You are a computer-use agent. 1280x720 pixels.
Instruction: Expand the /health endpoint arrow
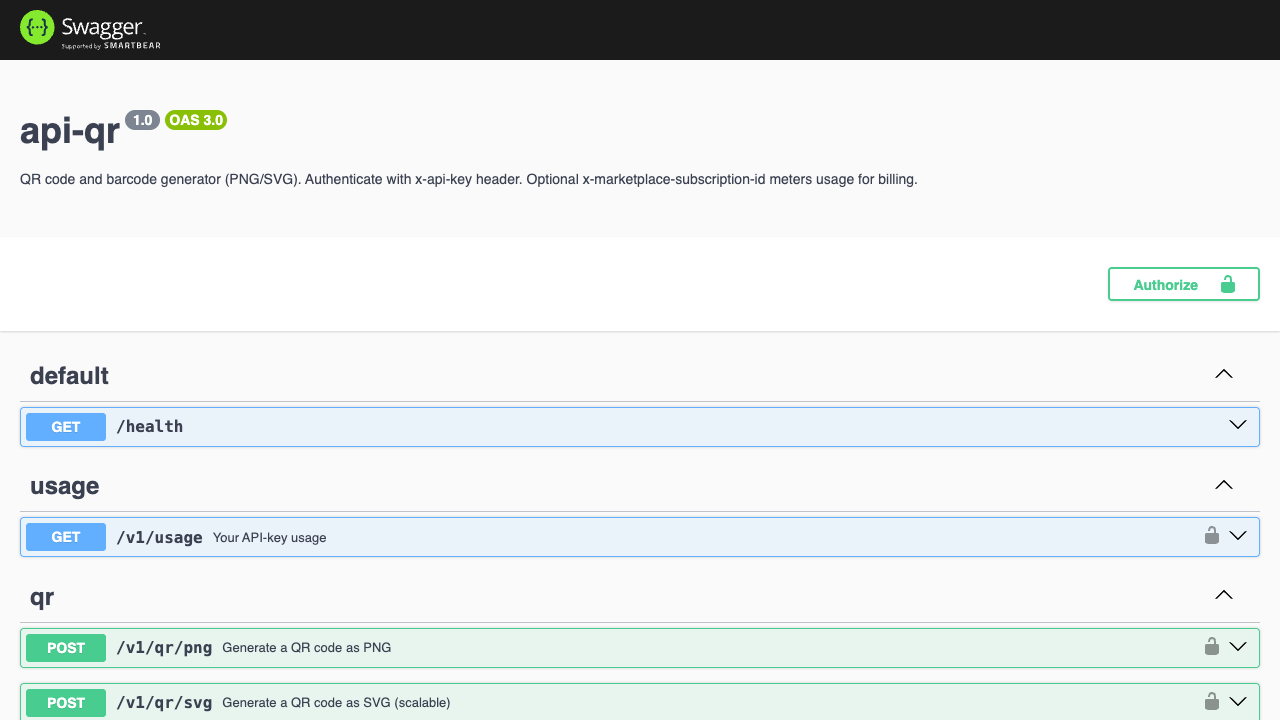point(1238,425)
